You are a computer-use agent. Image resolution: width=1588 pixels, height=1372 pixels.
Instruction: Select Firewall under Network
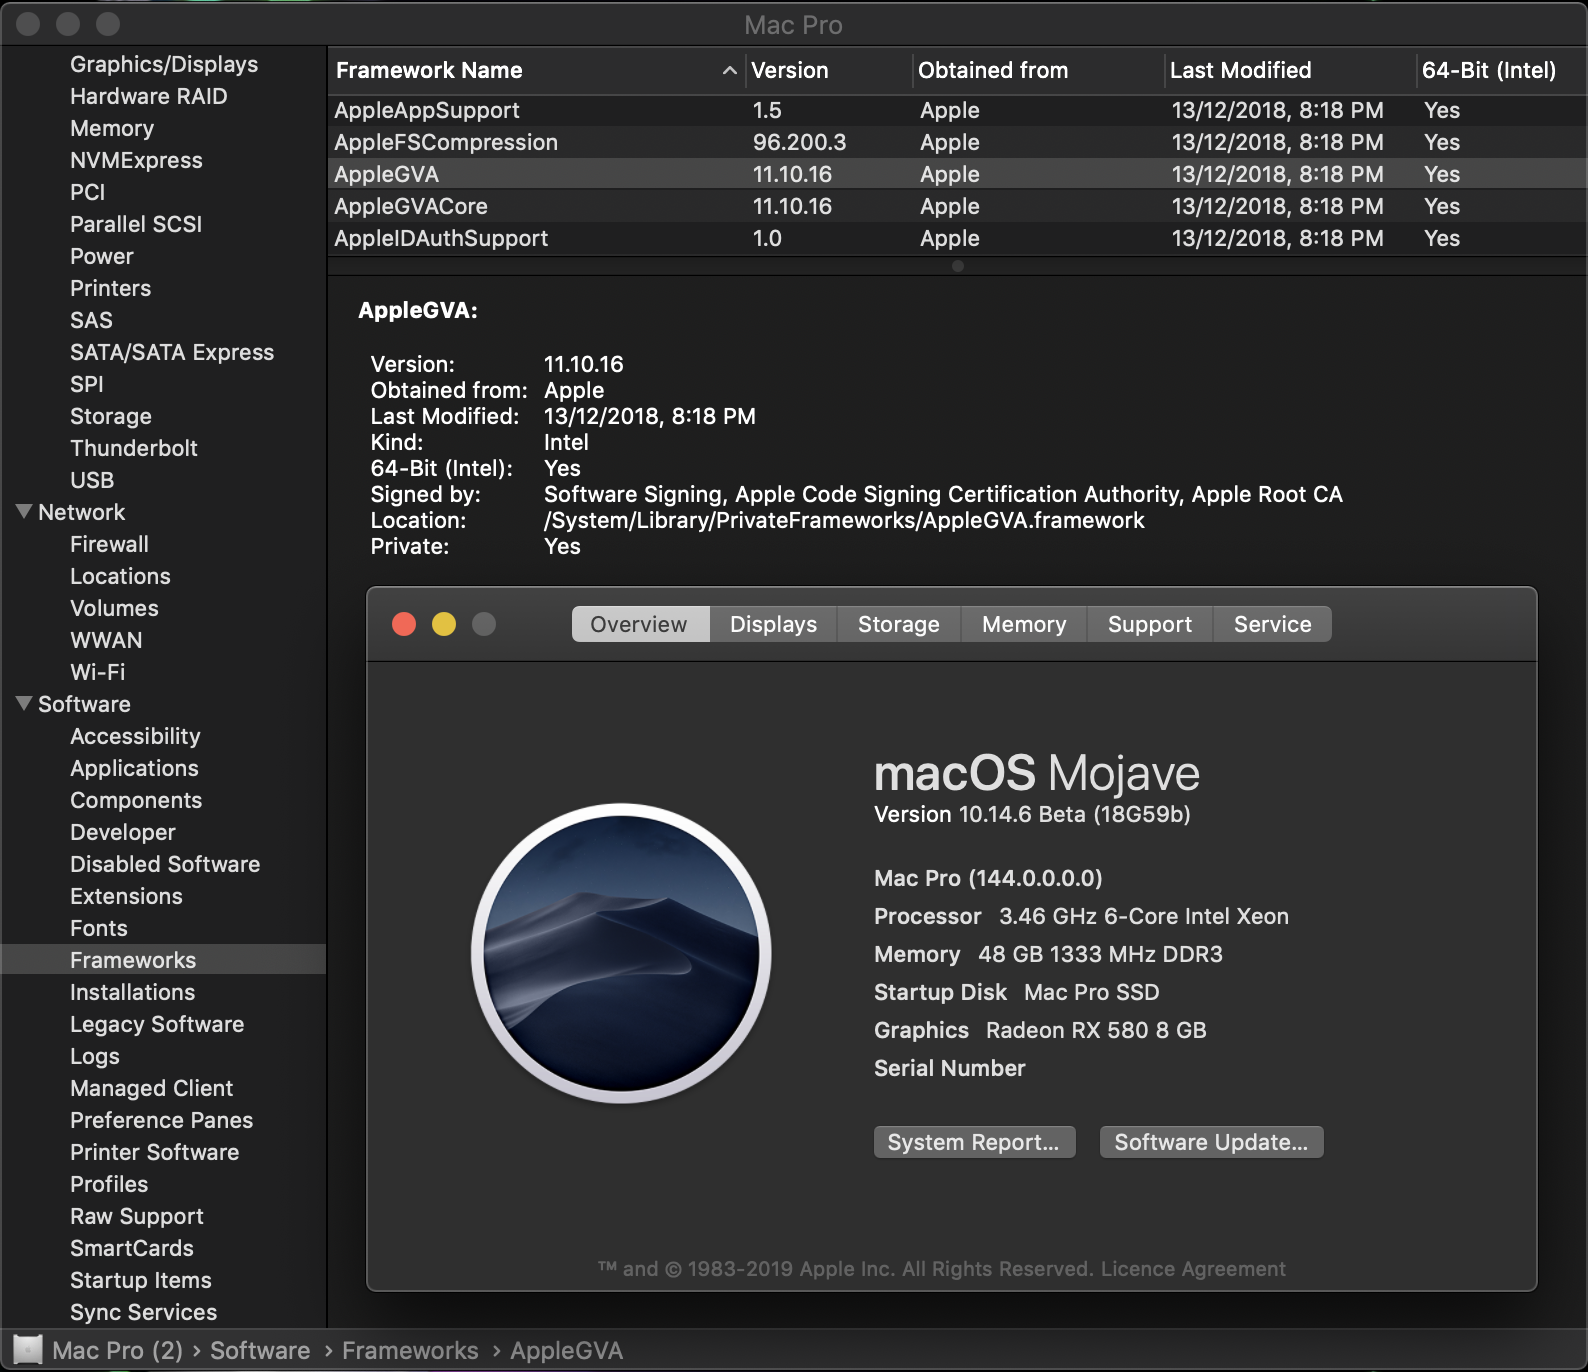click(x=109, y=544)
